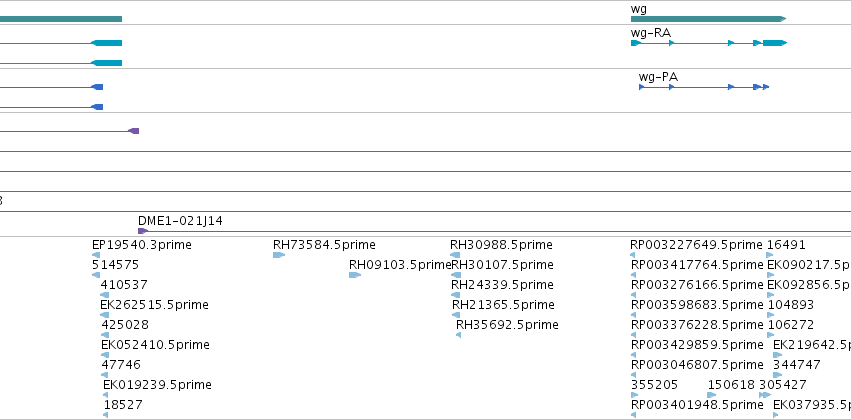Open the RP003227649.5prime feature label
851x420 pixels.
tap(696, 245)
